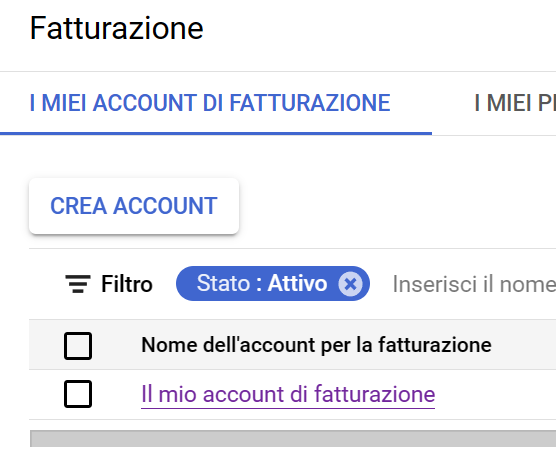Click the blue indicator line under the active tab
Image resolution: width=556 pixels, height=466 pixels.
pyautogui.click(x=216, y=133)
